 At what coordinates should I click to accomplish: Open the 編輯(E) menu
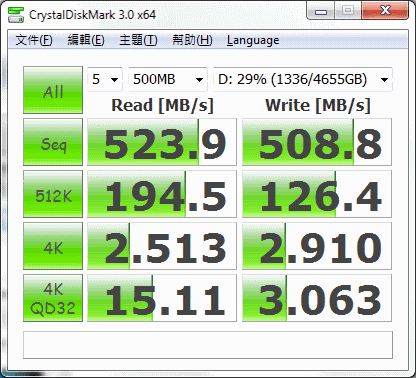coord(86,40)
